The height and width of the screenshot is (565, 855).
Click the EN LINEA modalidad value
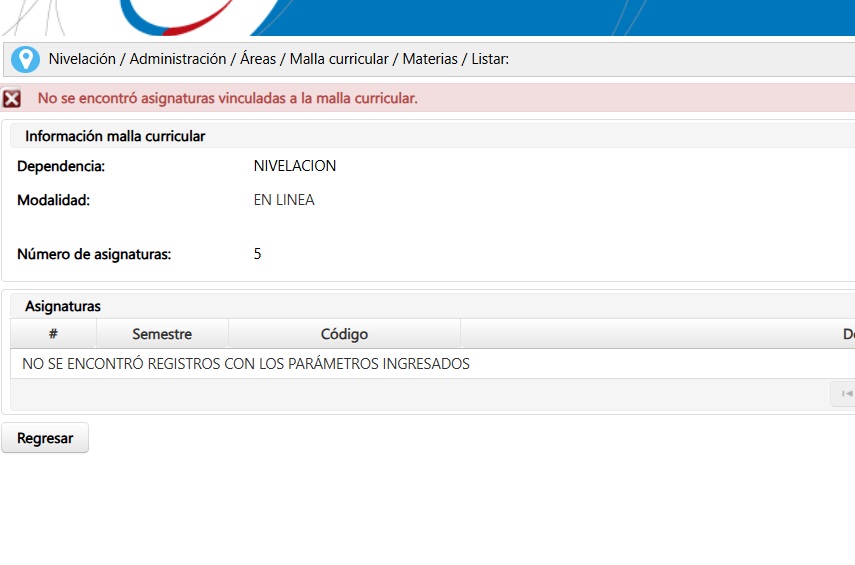(284, 200)
